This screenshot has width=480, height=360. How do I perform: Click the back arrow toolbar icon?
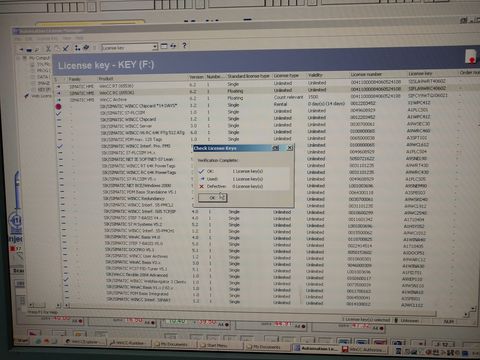[x=21, y=50]
